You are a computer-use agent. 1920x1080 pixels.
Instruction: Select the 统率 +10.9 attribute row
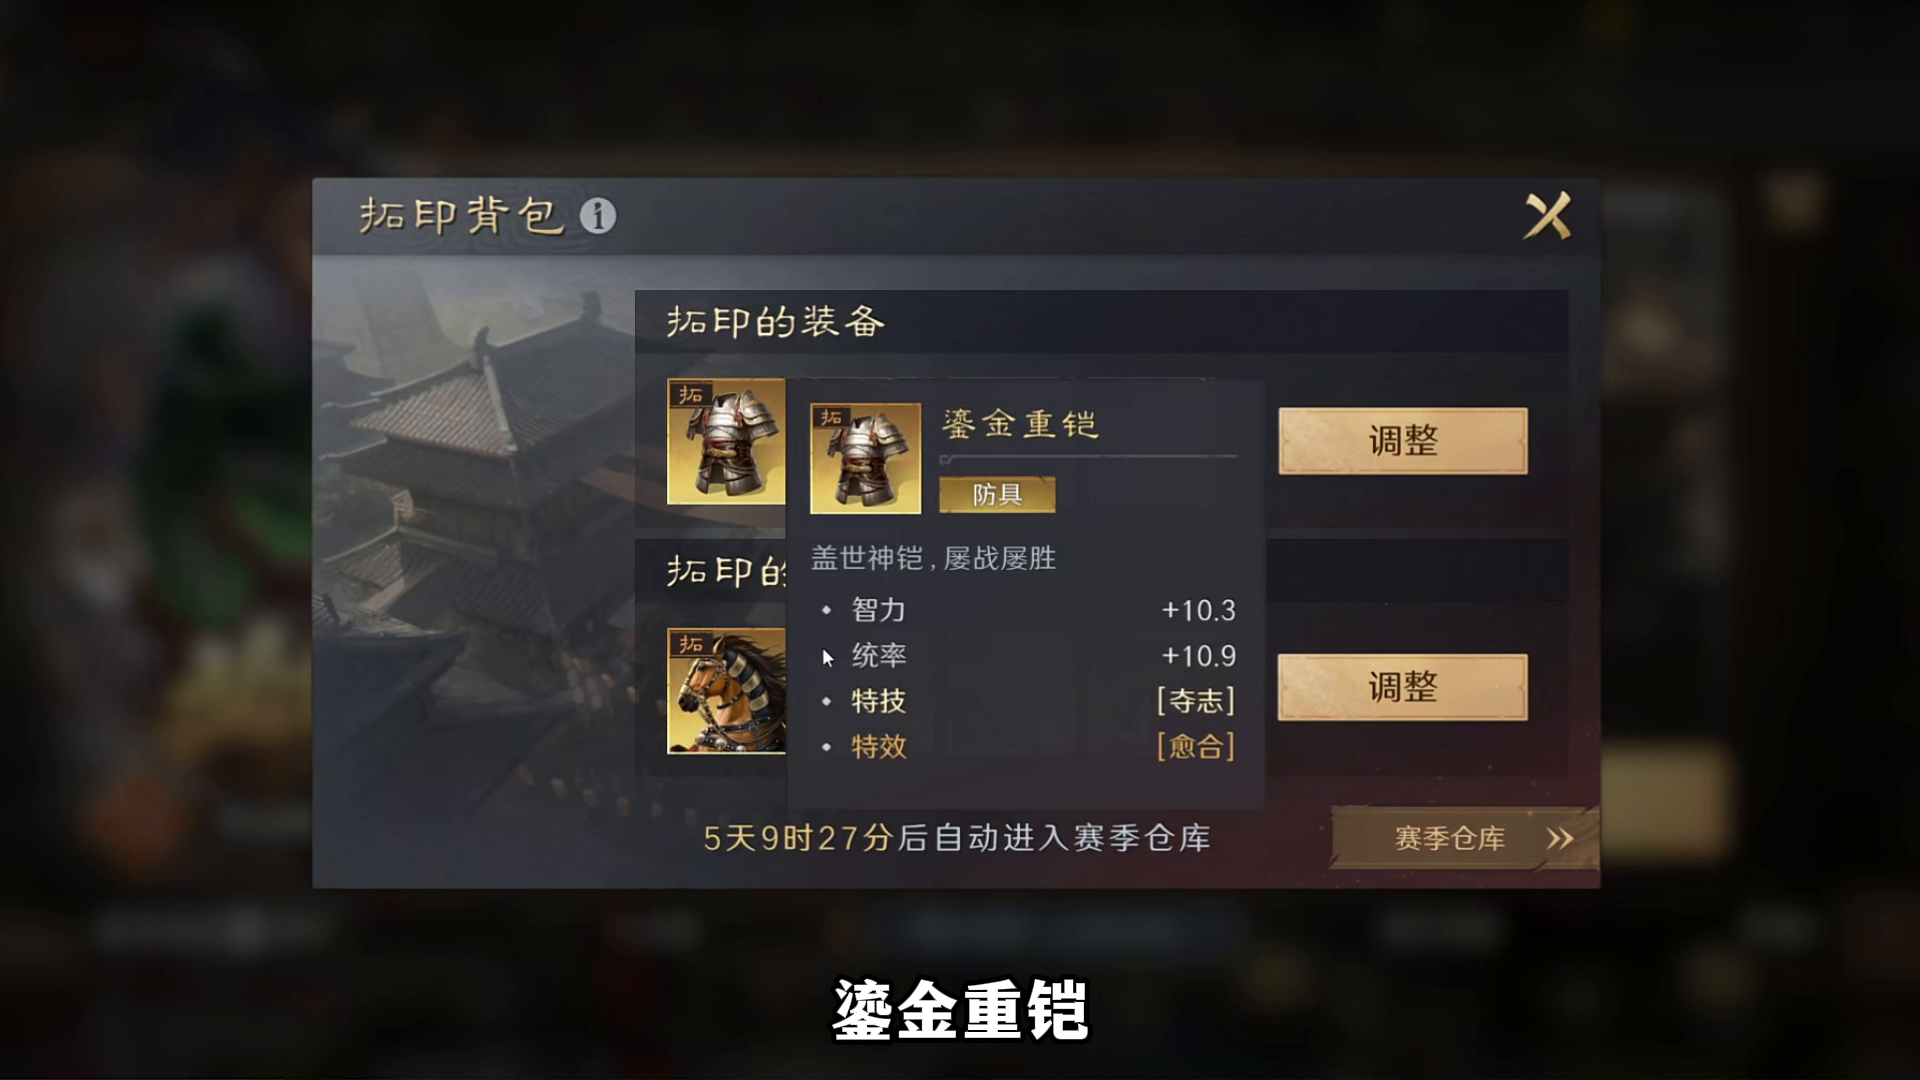point(1027,656)
